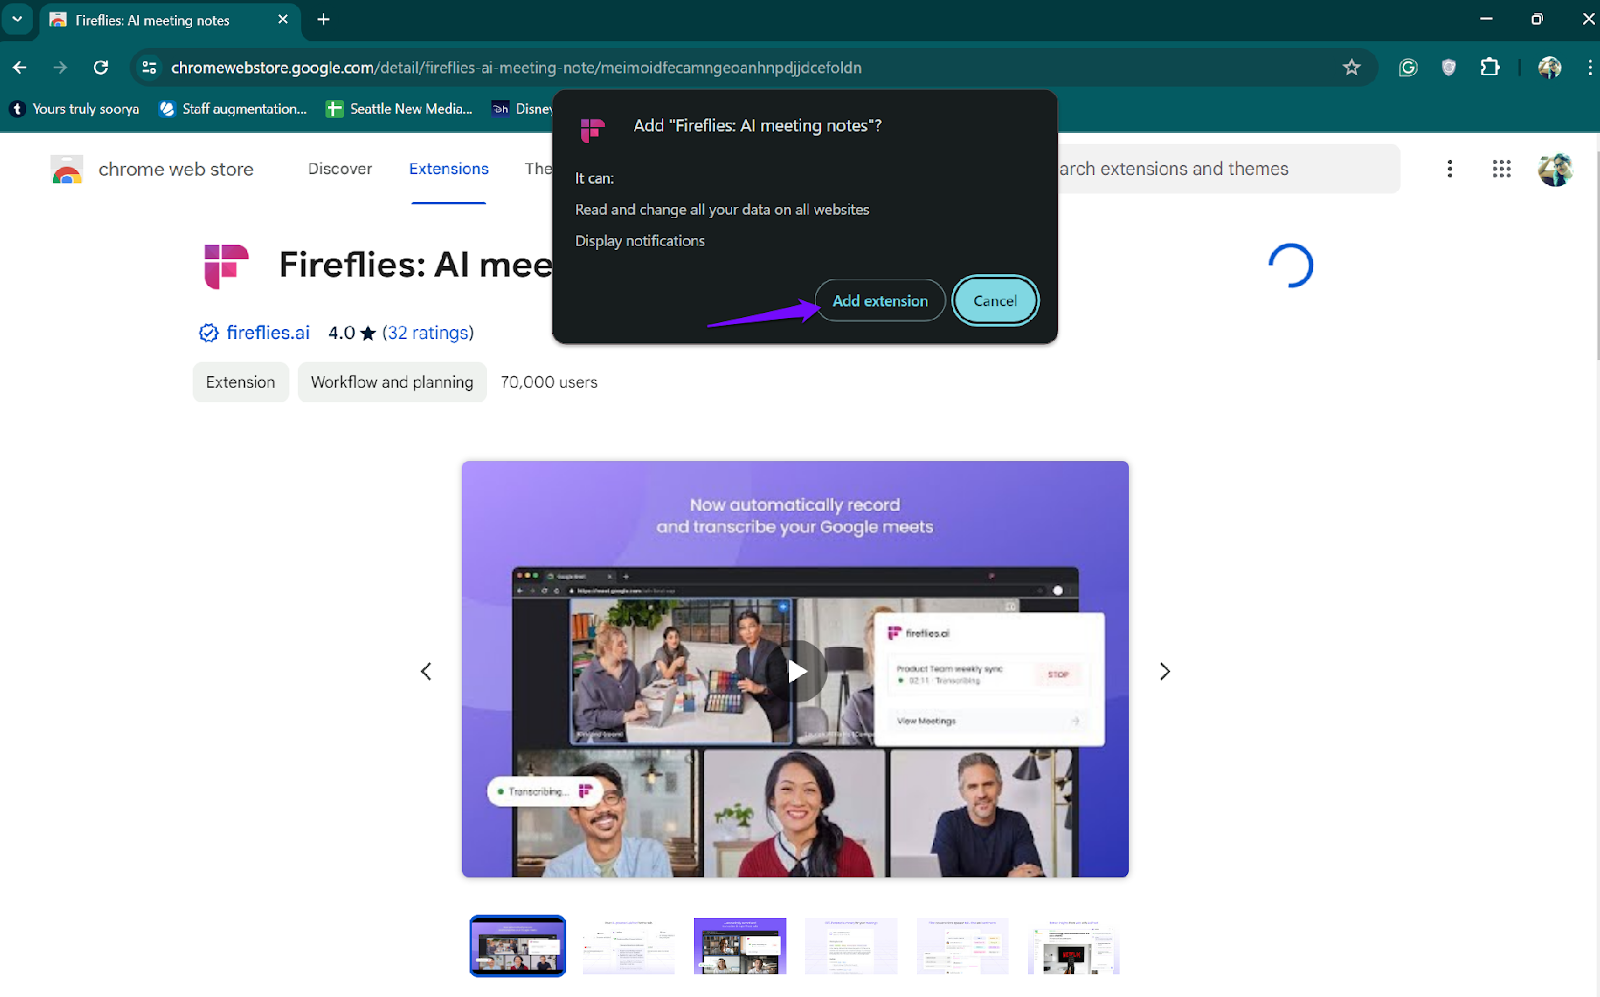Viewport: 1600px width, 997px height.
Task: Open the Yours truly soorya bookmark
Action: (75, 109)
